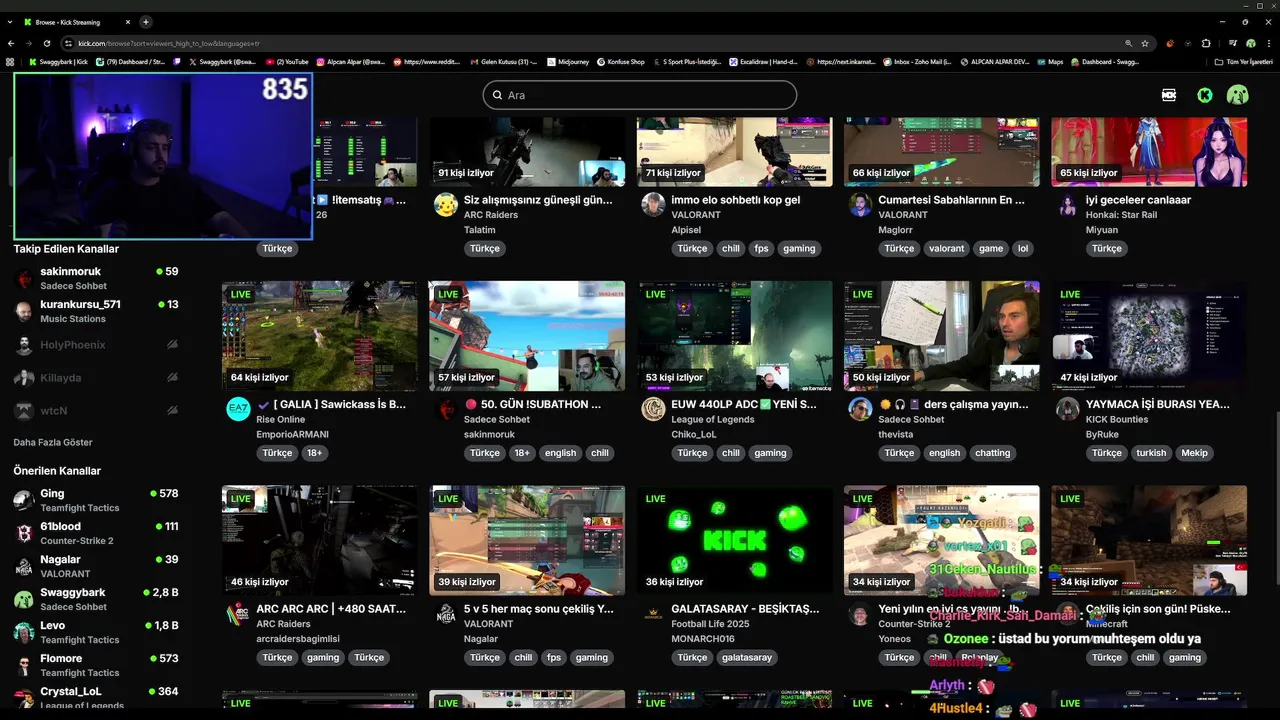Viewport: 1280px width, 720px height.
Task: Reload the page with browser refresh icon
Action: click(47, 43)
